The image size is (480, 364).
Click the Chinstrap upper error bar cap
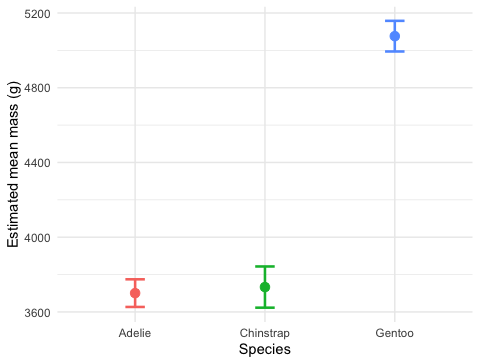(x=265, y=266)
